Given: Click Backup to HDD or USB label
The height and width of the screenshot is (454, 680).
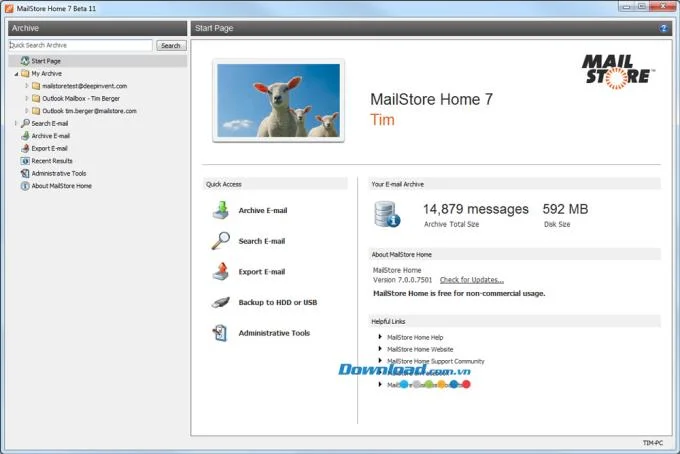Looking at the screenshot, I should [278, 303].
